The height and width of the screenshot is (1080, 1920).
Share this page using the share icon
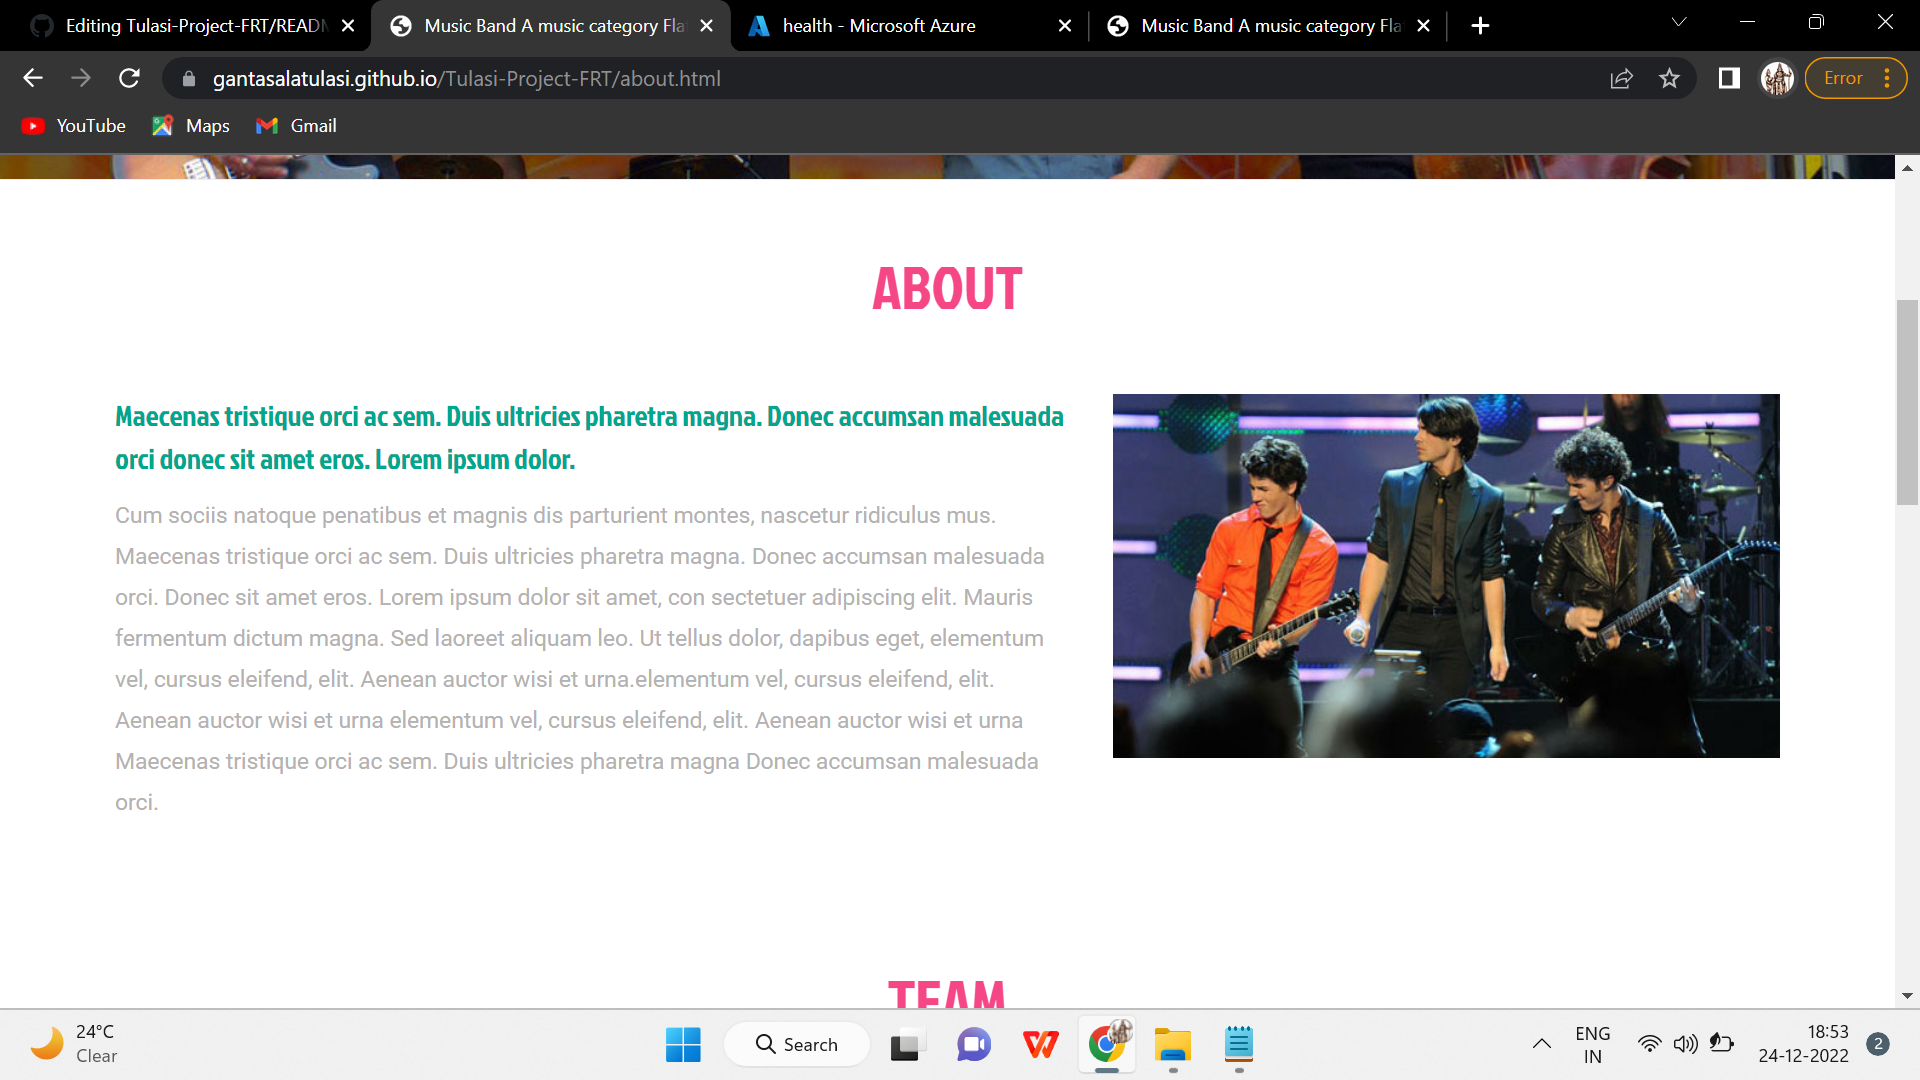click(x=1621, y=78)
